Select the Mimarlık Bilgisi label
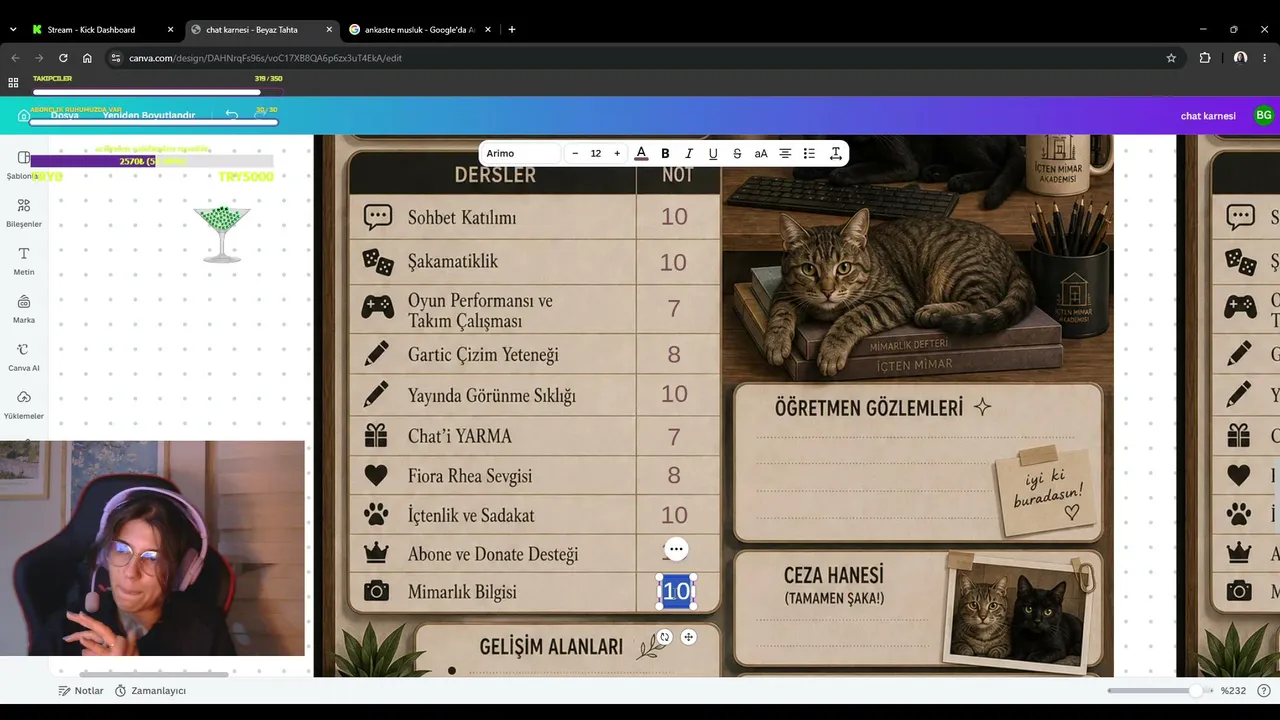The image size is (1280, 720). (462, 592)
